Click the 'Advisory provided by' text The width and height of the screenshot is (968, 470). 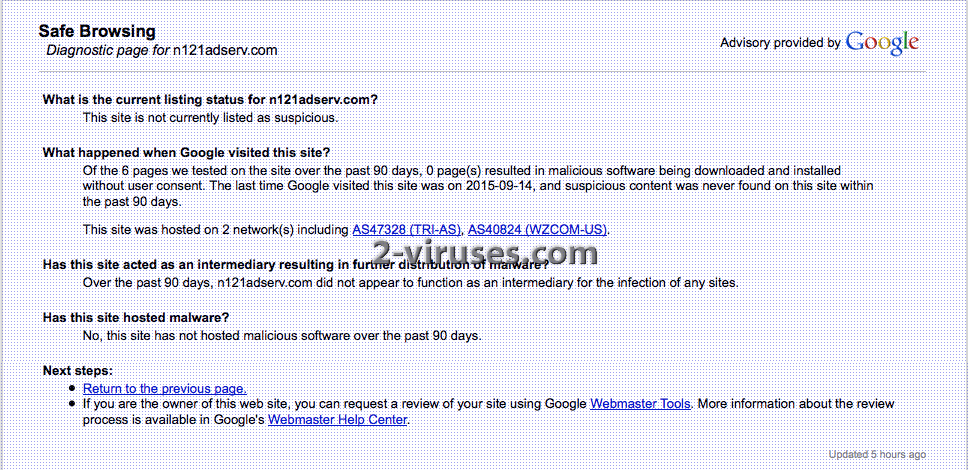tap(780, 43)
